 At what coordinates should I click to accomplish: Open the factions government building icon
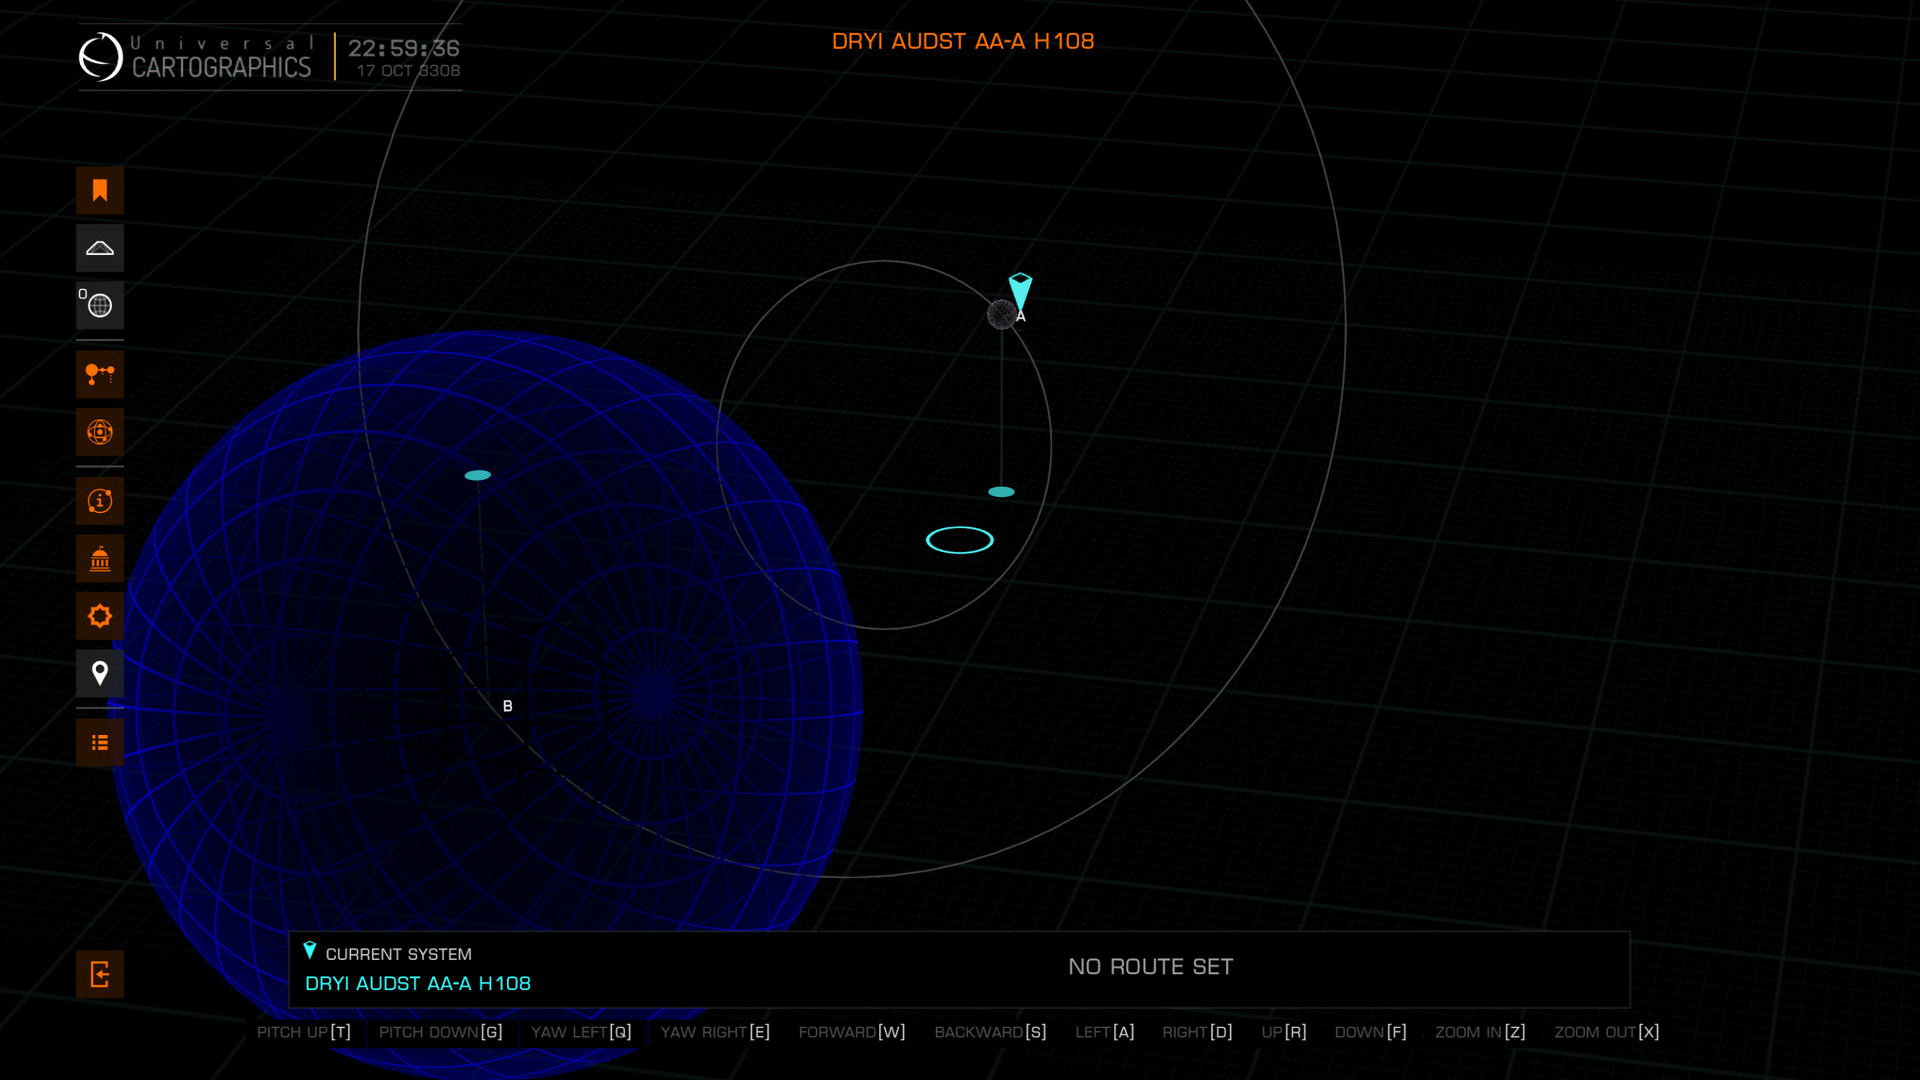(100, 559)
